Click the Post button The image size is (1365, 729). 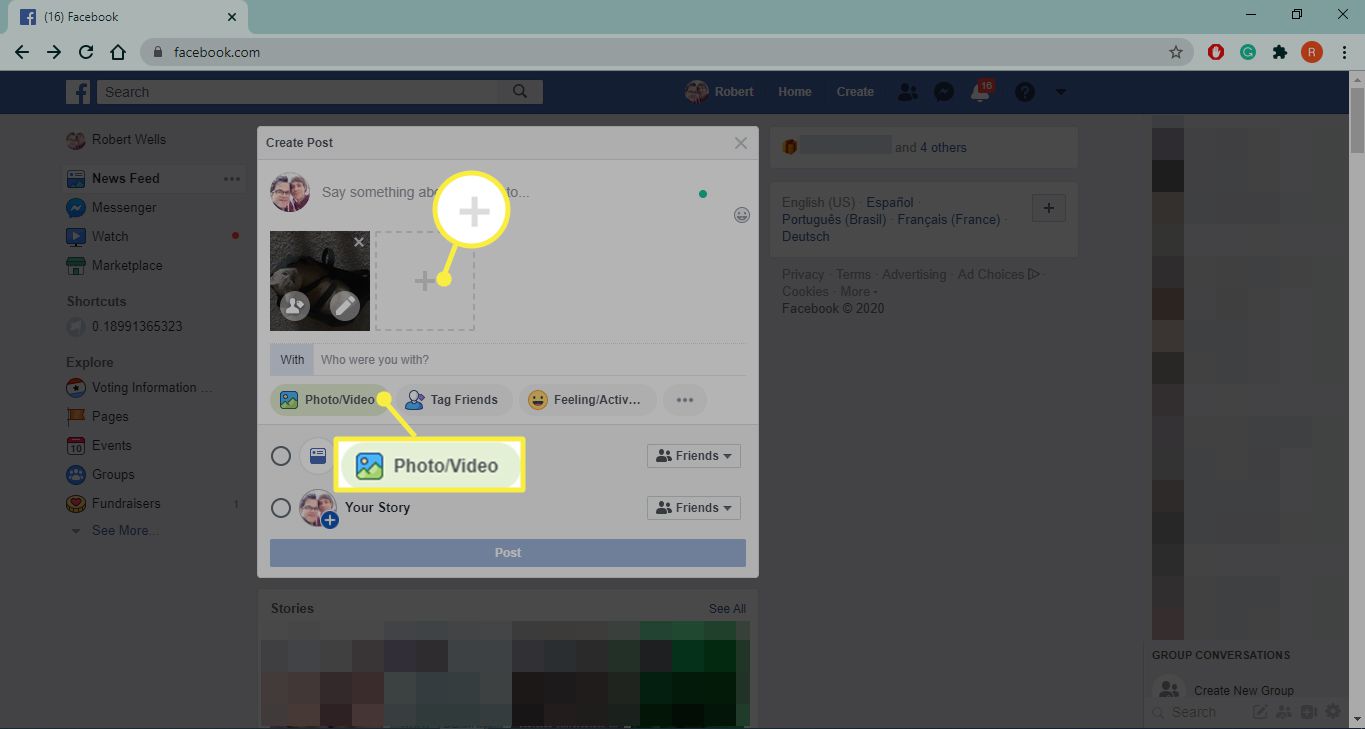[x=508, y=553]
